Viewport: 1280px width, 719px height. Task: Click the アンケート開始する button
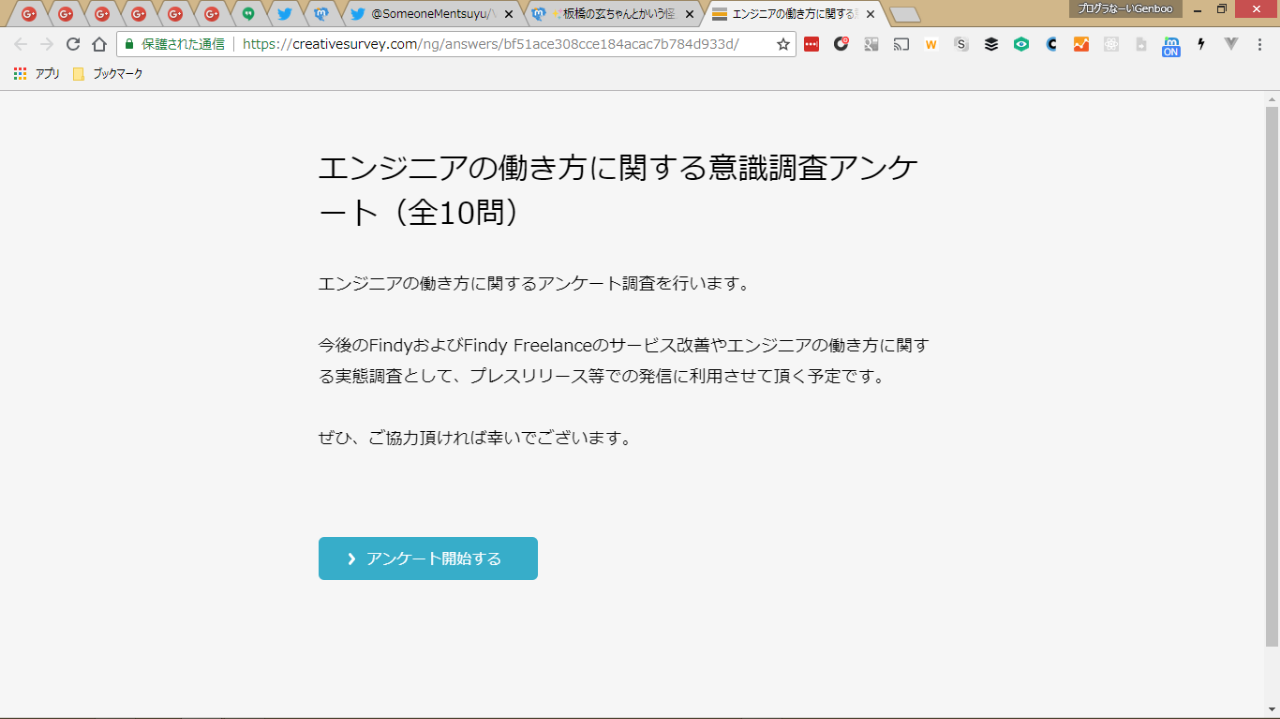428,558
